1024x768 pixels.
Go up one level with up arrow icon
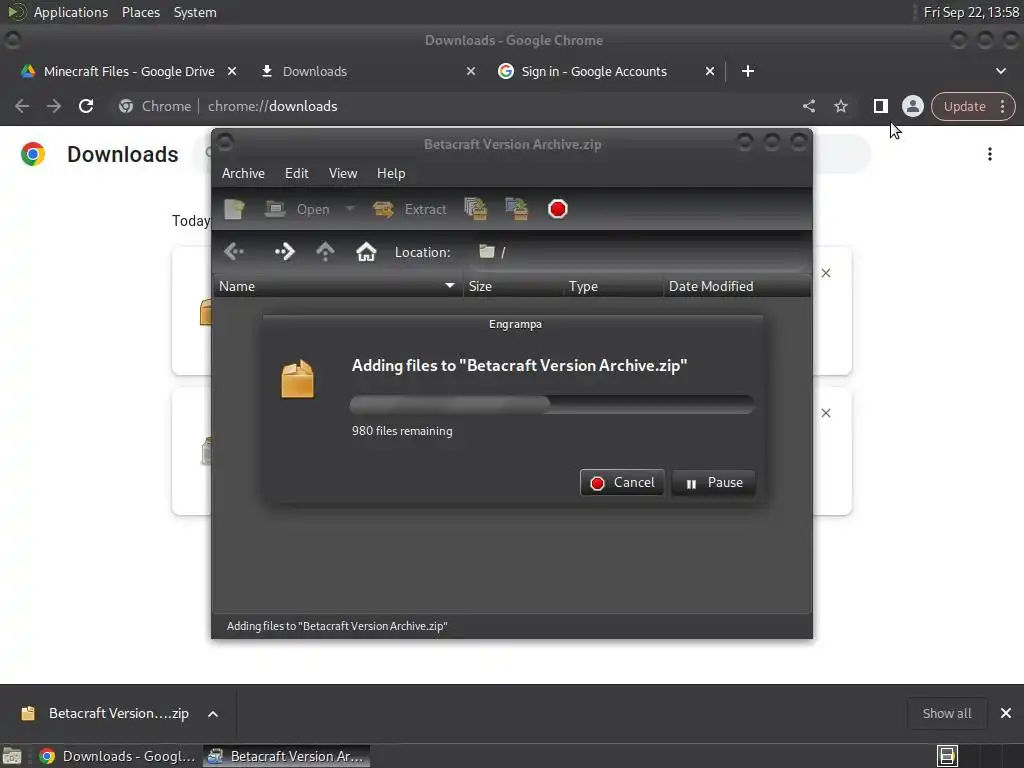click(x=325, y=251)
